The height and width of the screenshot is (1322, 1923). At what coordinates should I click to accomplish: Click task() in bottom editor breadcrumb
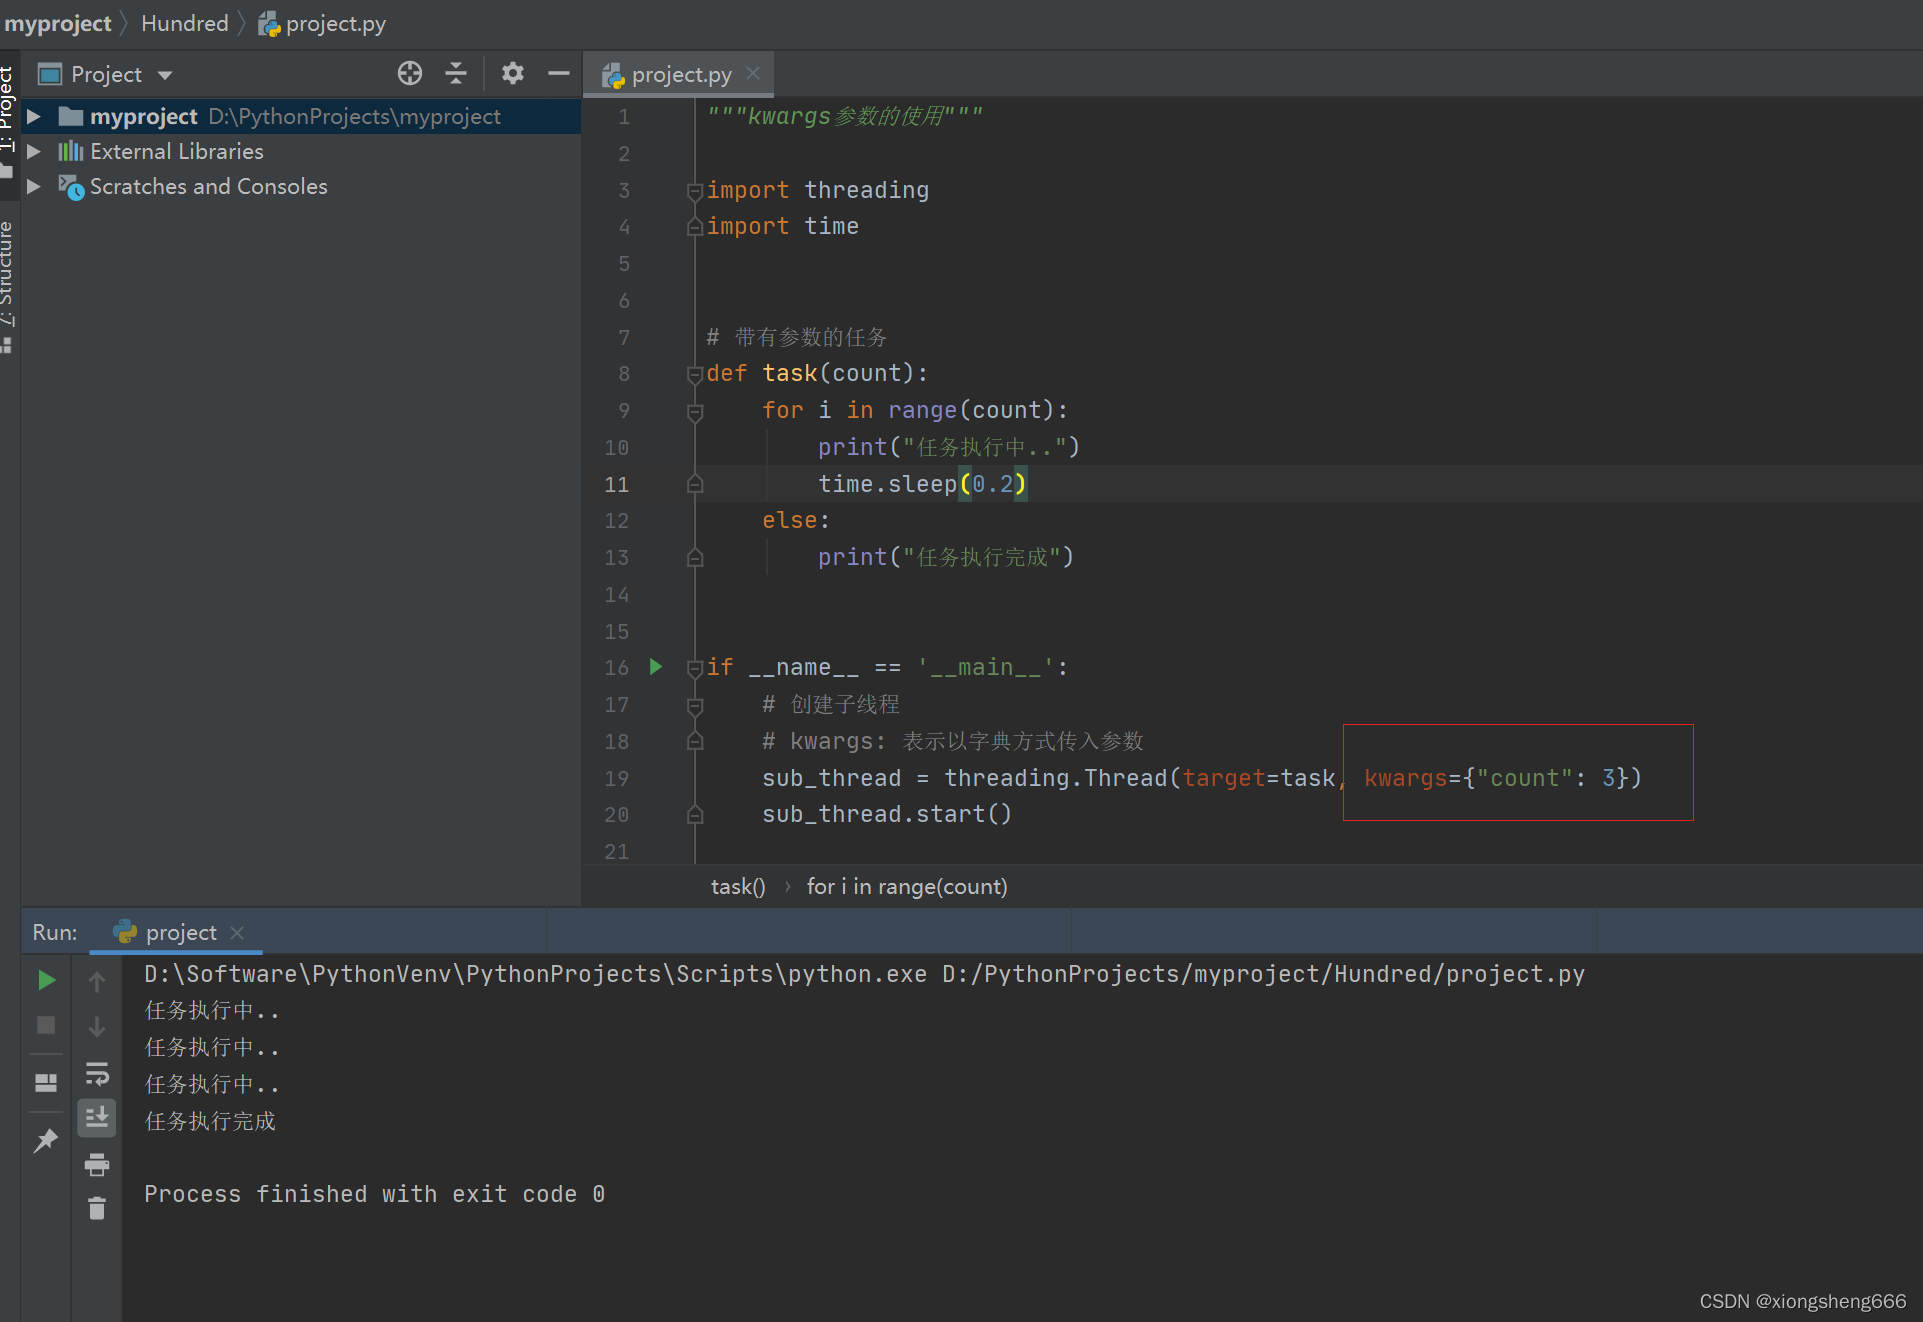[x=738, y=887]
